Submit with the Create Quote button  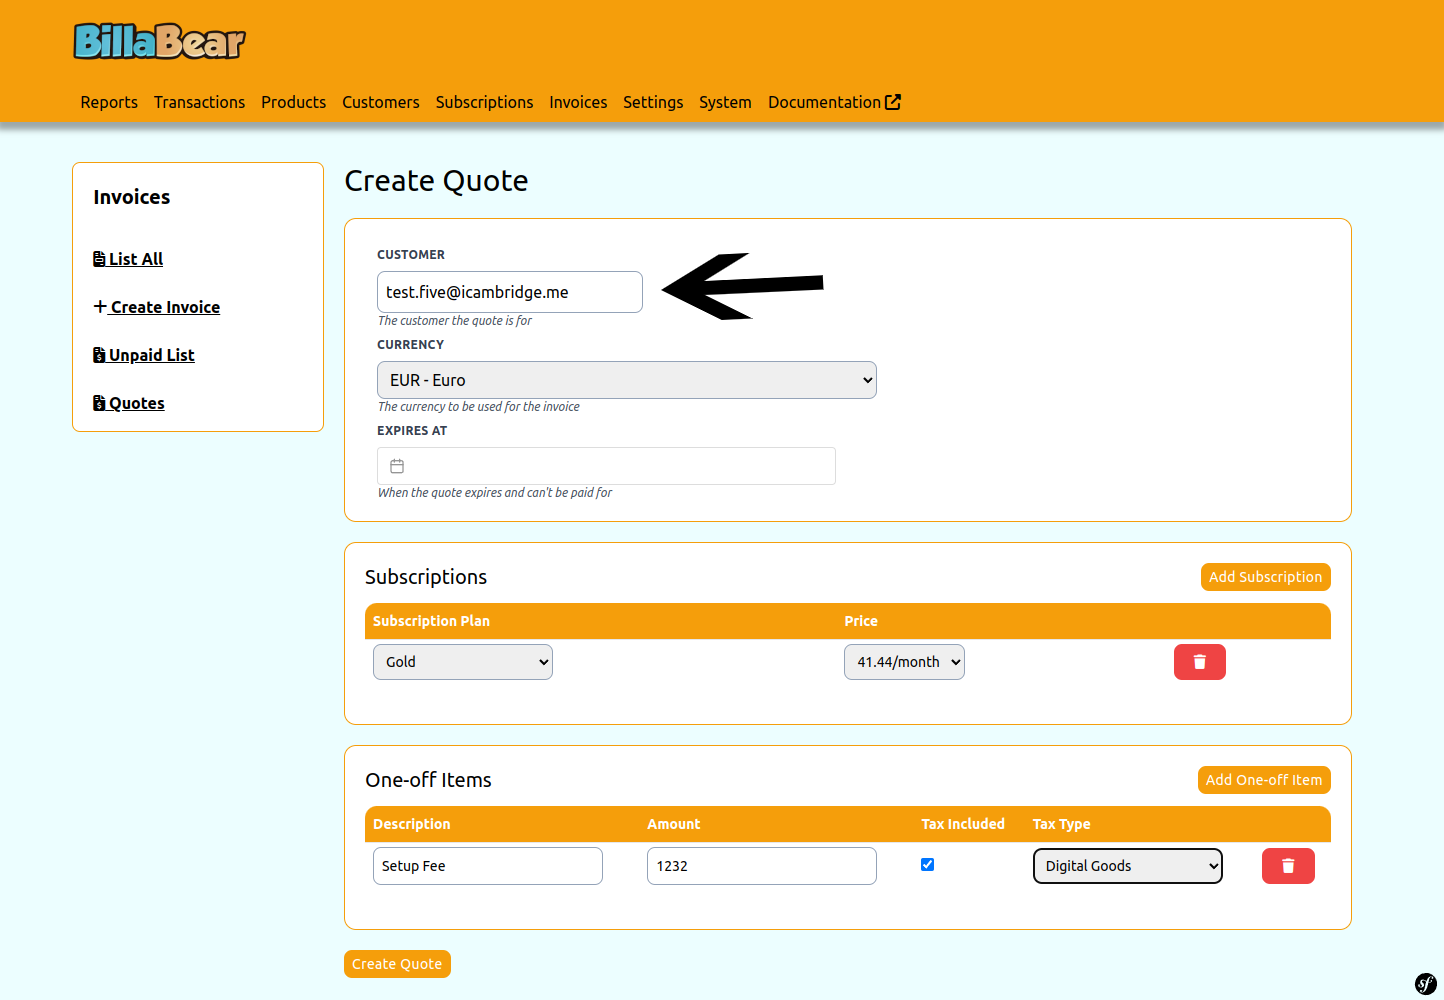[397, 964]
